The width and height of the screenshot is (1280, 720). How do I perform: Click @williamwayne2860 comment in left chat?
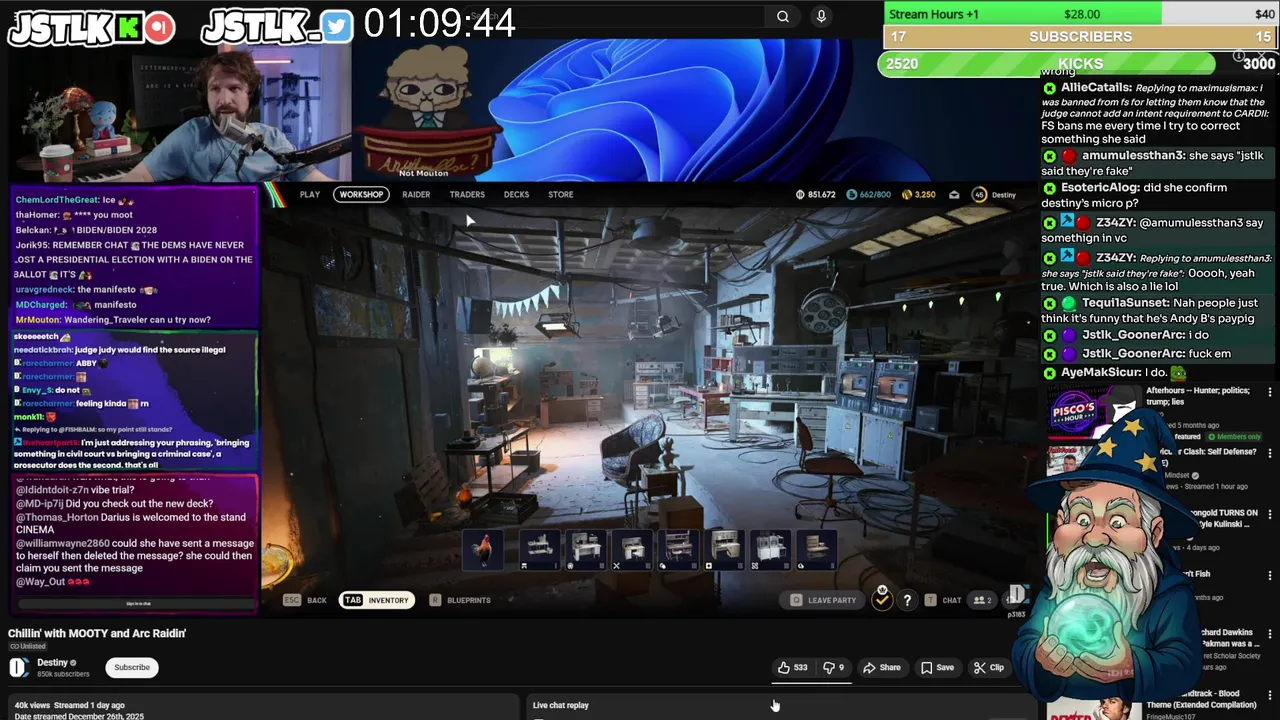tap(134, 555)
